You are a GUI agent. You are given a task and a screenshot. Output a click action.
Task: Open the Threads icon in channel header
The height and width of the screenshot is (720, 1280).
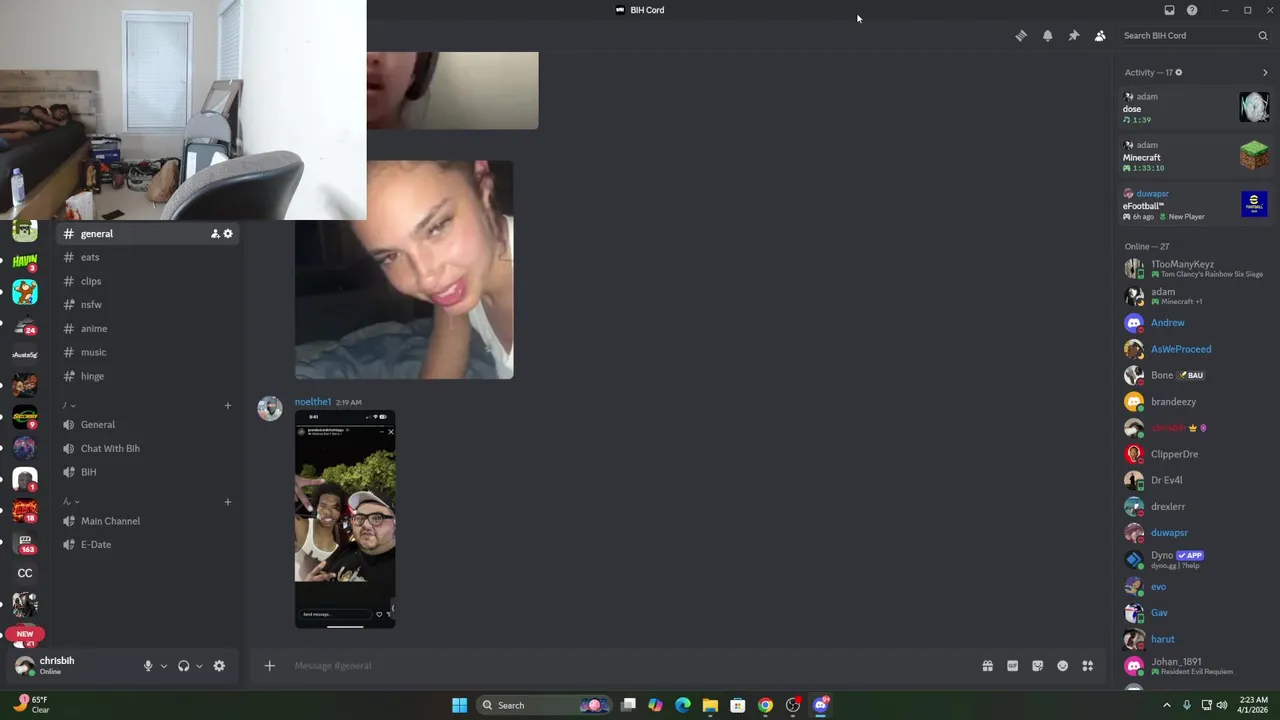pyautogui.click(x=1021, y=36)
